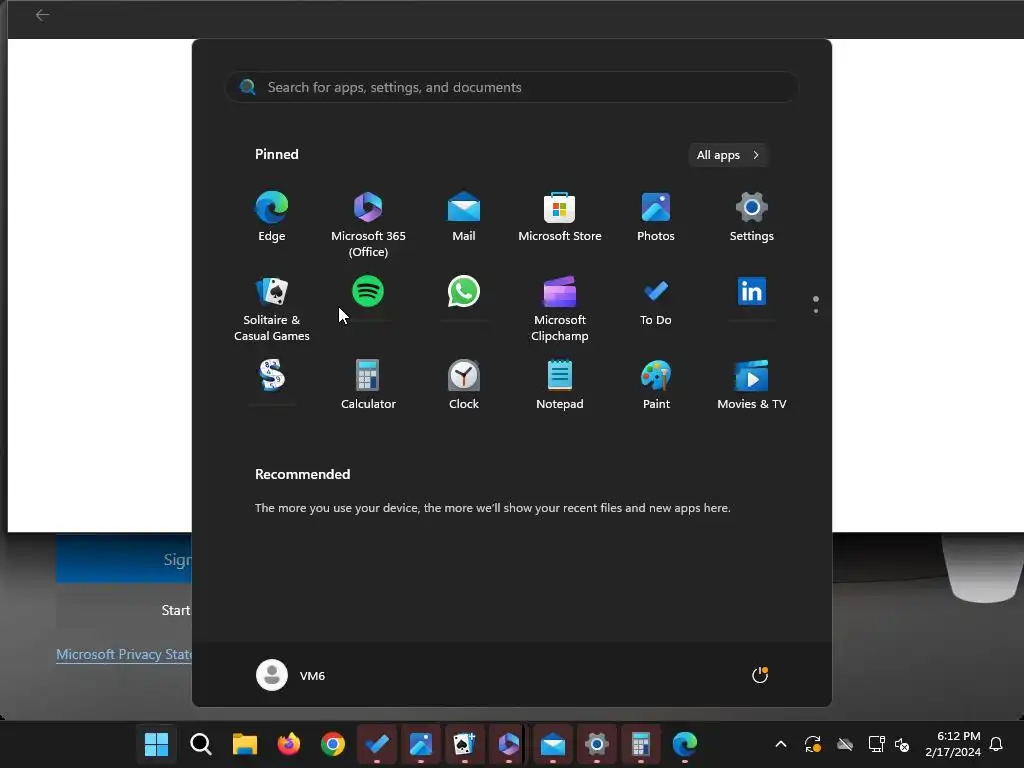
Task: Open Edge from pinned apps
Action: [272, 217]
